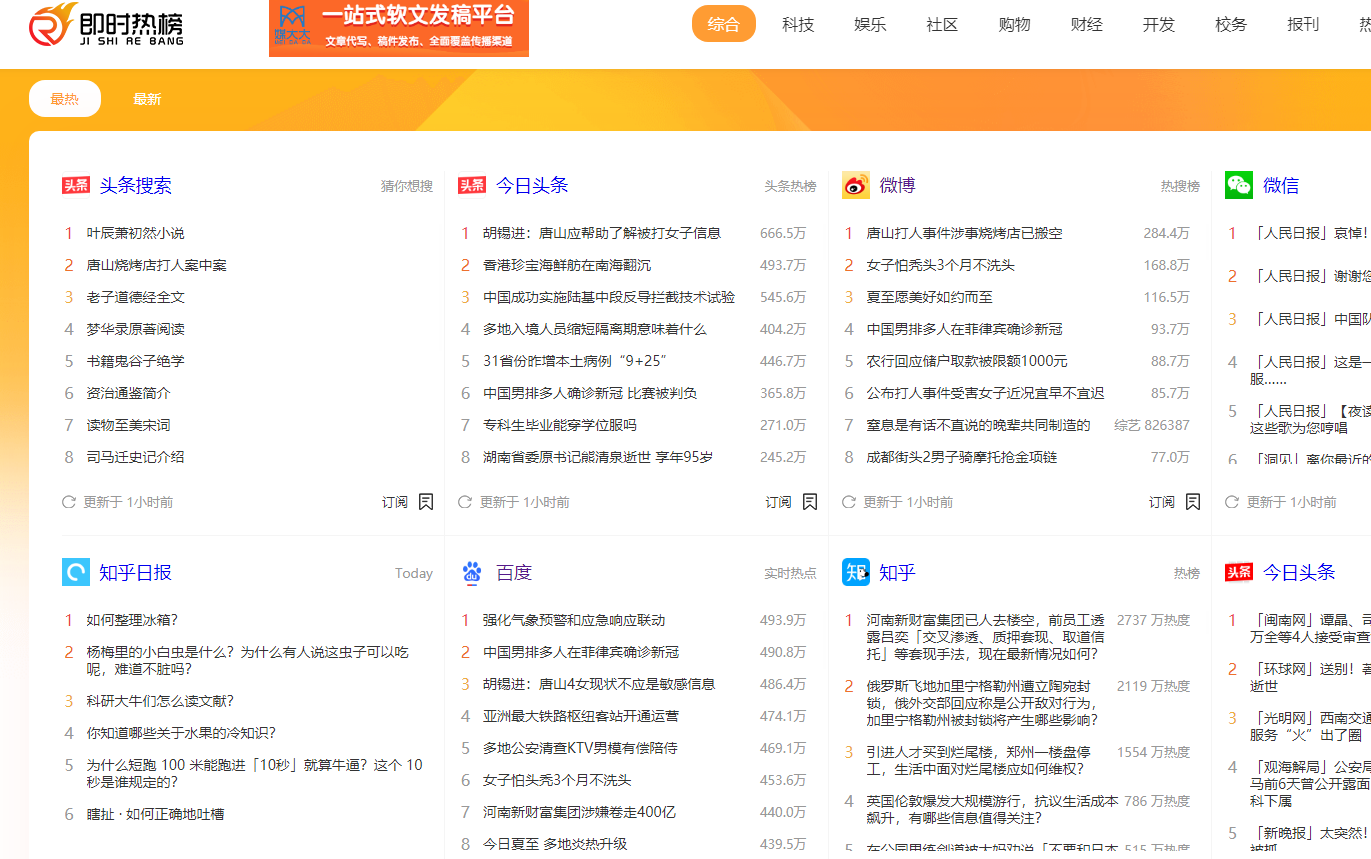Open 胡锡进：唐山应帮助了解被打女子信息 headline
Screen dimensions: 1371x859
click(x=602, y=233)
